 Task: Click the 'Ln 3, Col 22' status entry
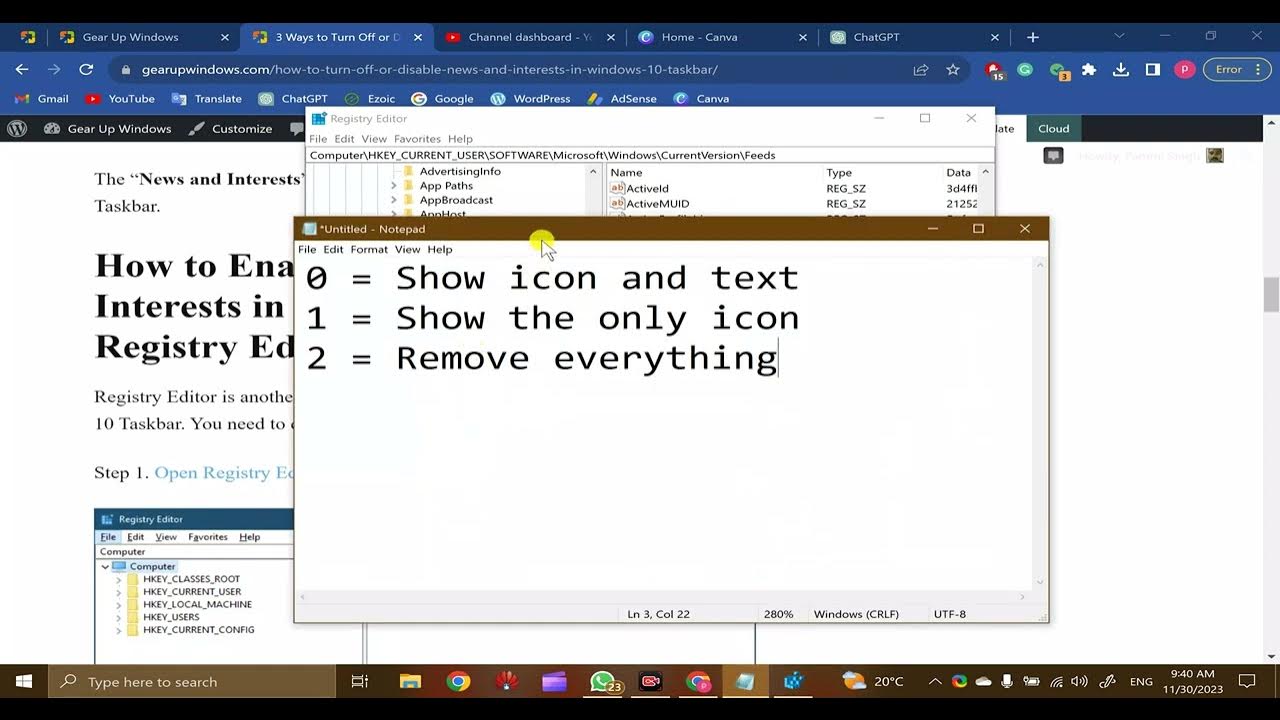coord(659,614)
